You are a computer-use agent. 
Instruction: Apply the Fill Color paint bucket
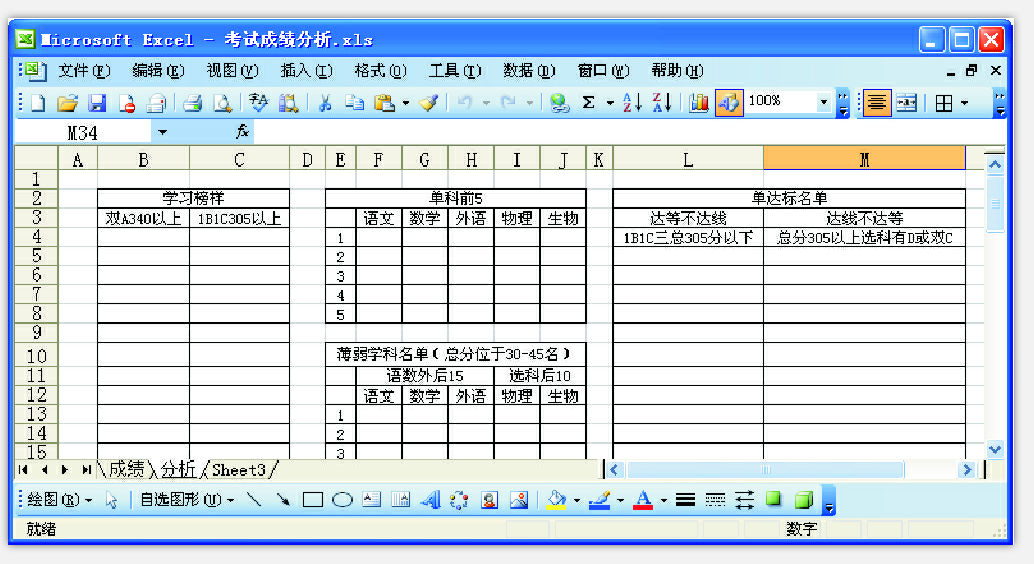click(x=557, y=499)
